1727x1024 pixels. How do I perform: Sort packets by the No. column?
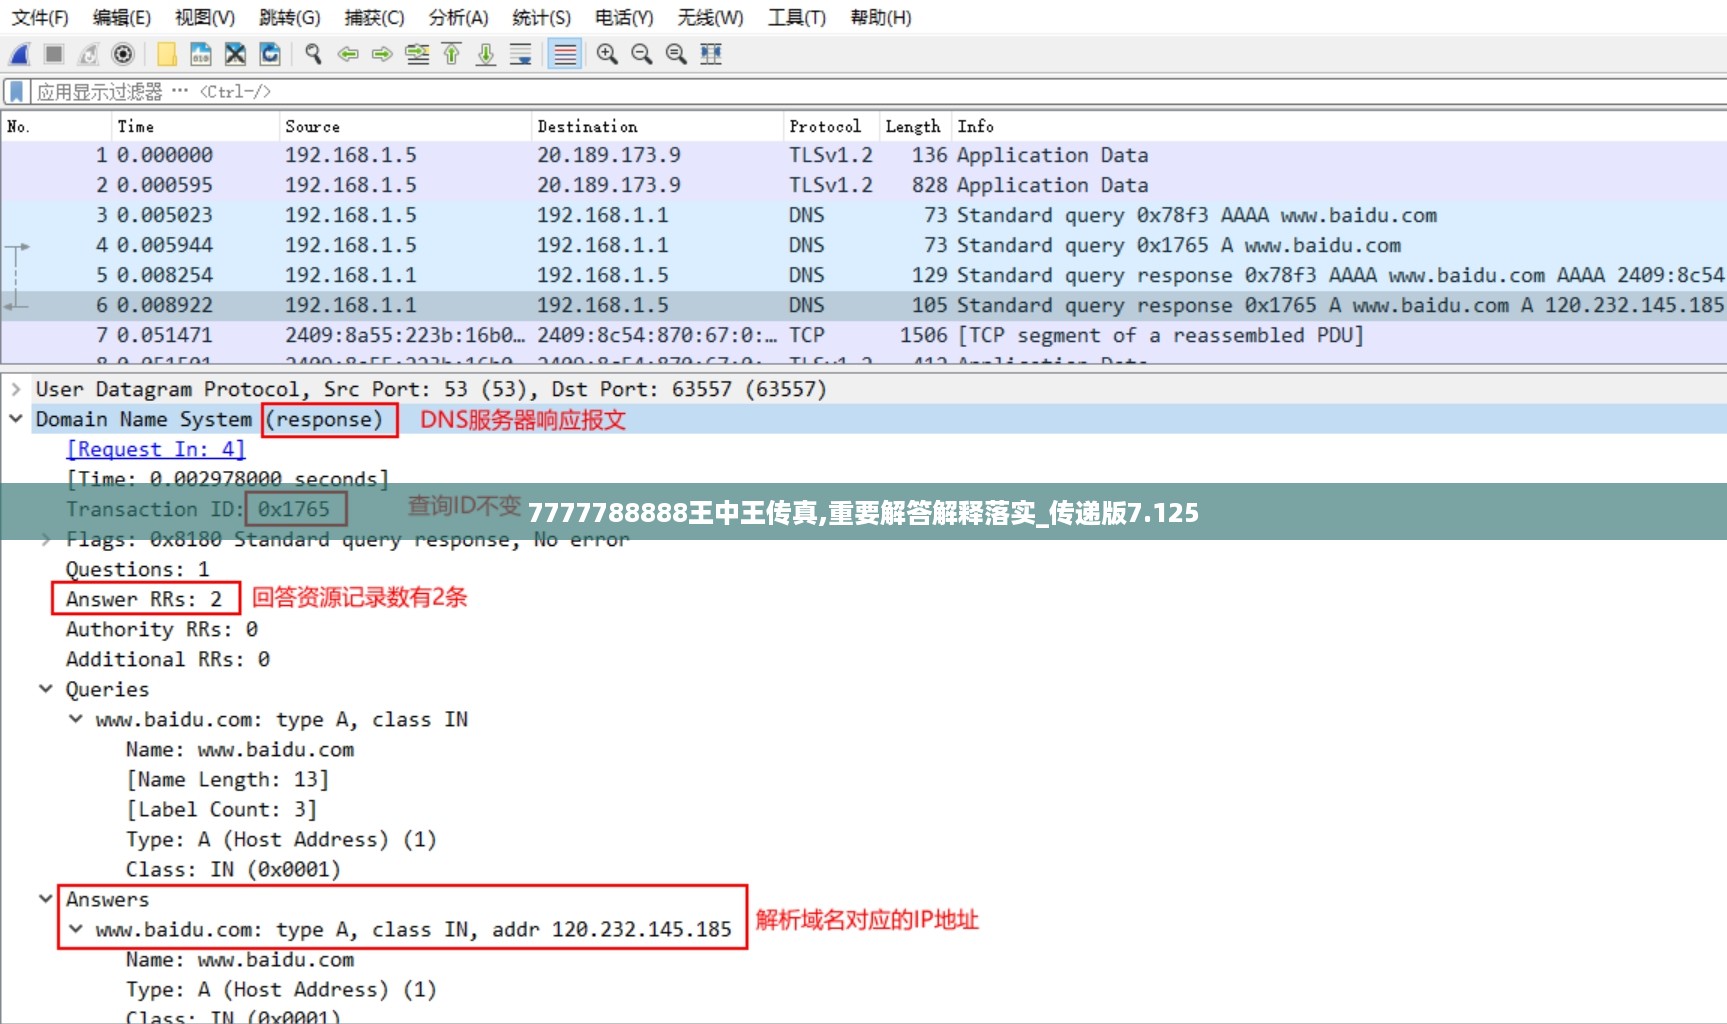(56, 126)
